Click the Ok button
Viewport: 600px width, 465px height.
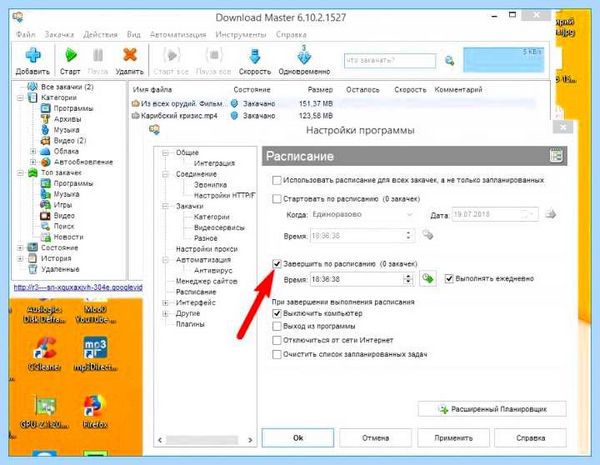click(x=298, y=437)
